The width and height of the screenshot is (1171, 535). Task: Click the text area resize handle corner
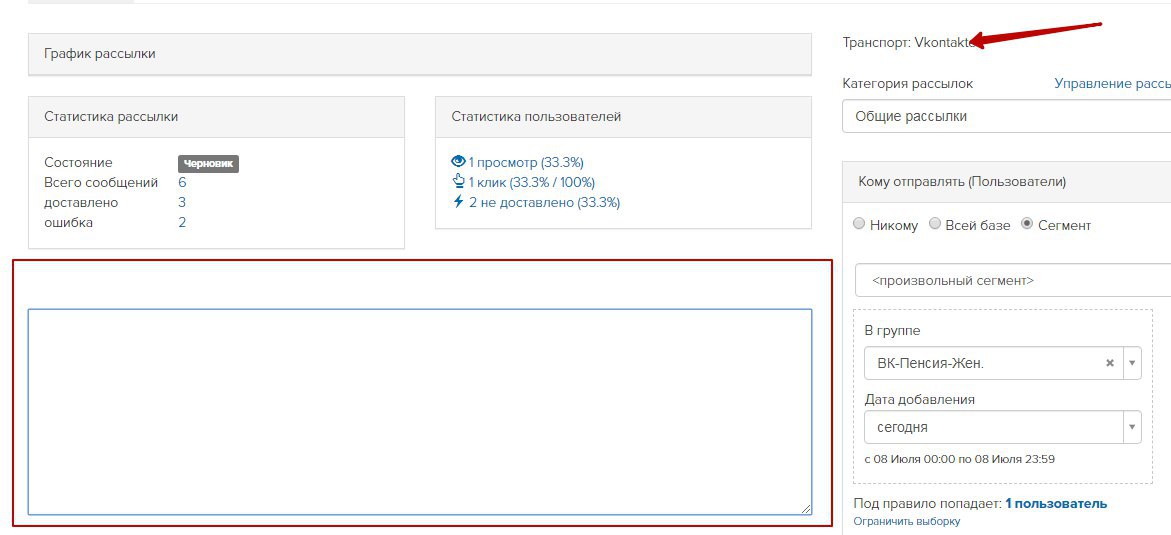(x=806, y=509)
